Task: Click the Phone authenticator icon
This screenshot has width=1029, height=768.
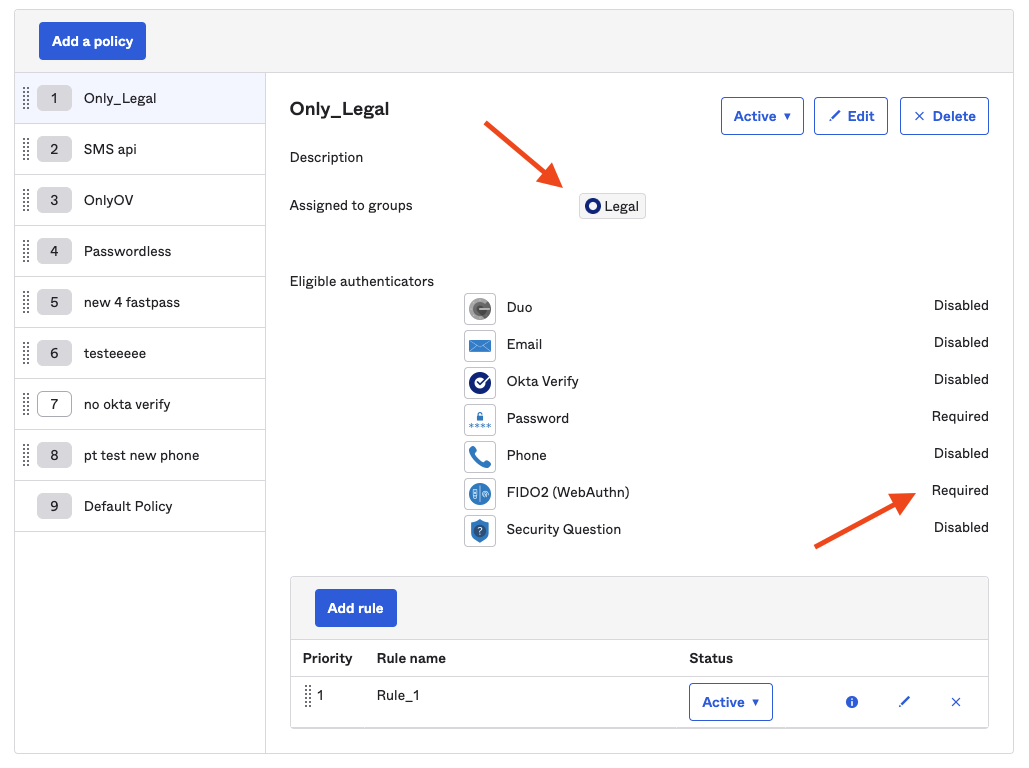Action: [480, 456]
